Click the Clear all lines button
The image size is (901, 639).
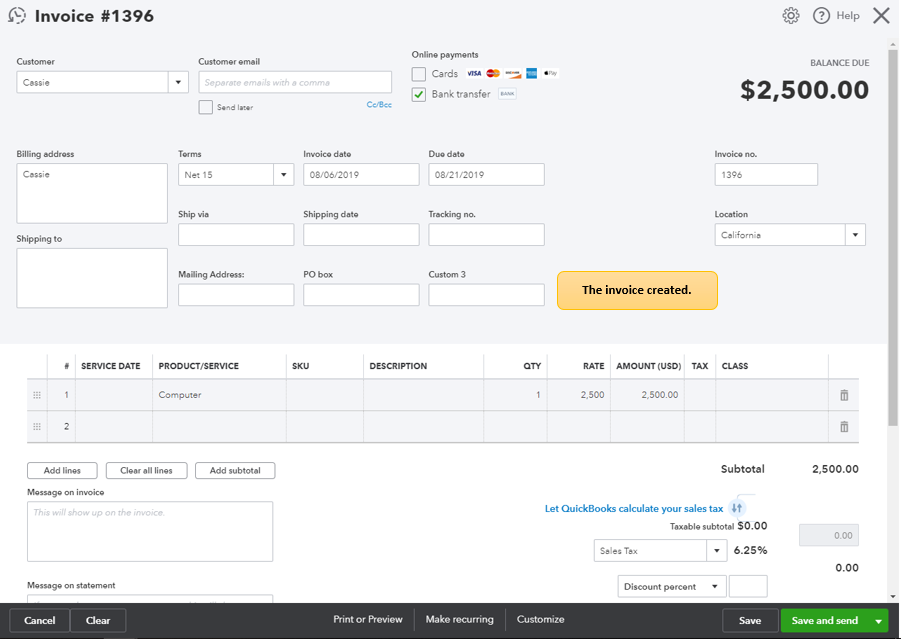[146, 470]
